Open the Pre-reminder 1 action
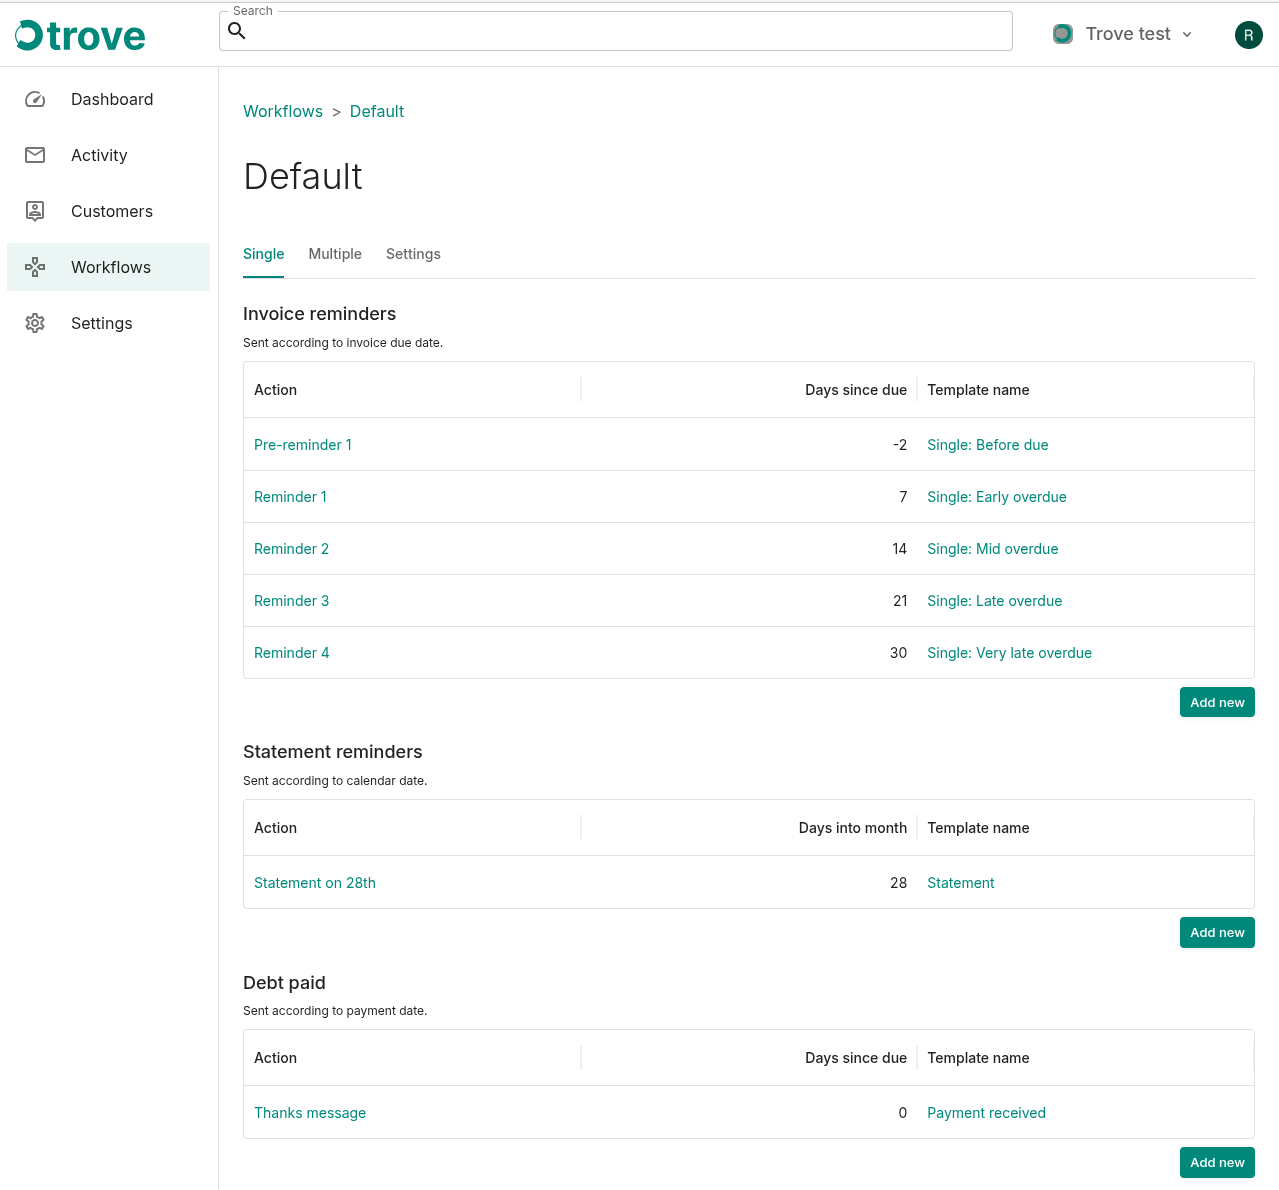Image resolution: width=1279 pixels, height=1190 pixels. (303, 444)
